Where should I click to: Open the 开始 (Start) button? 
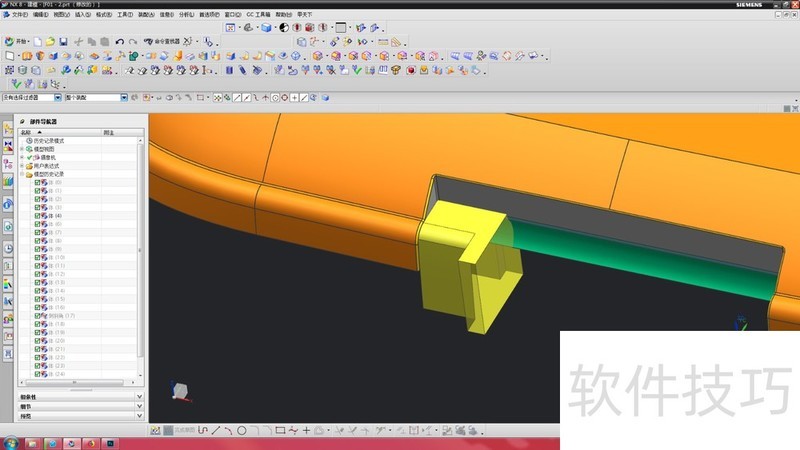coord(16,41)
